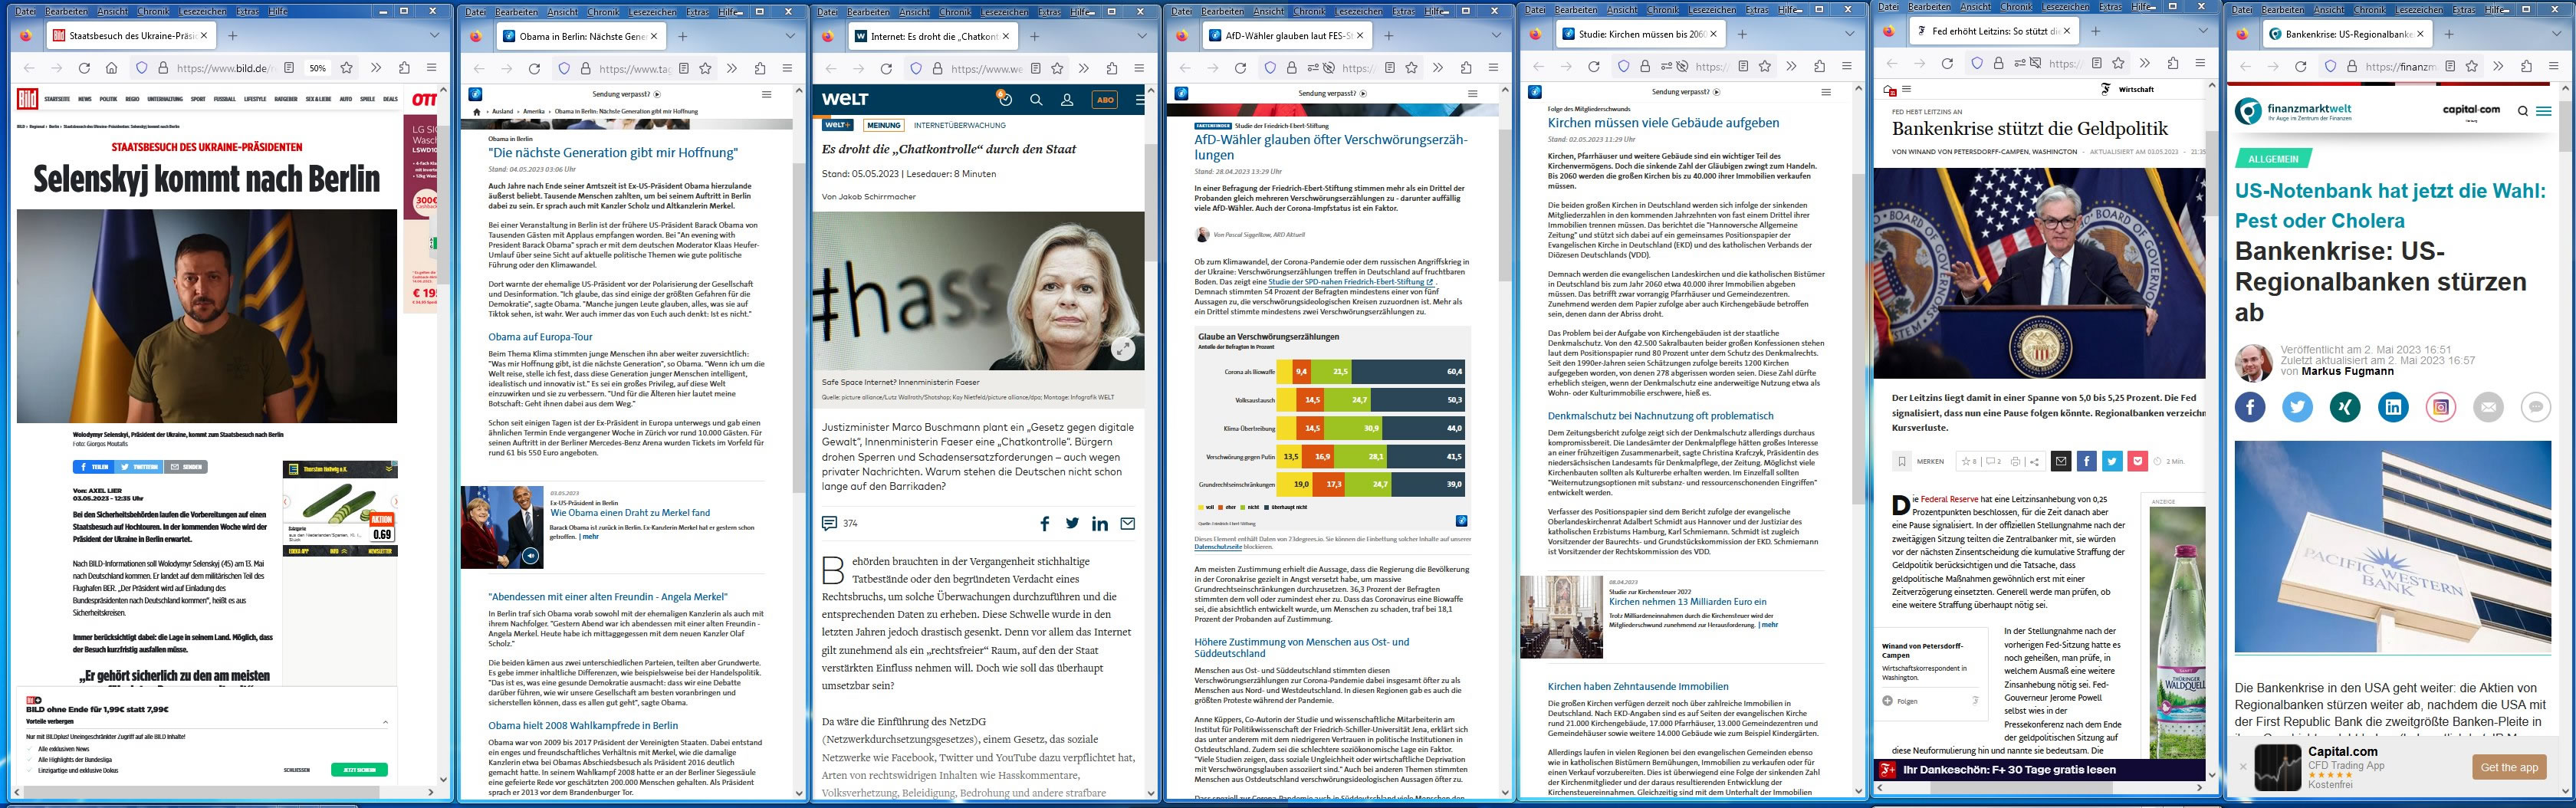Click the home button in the Bild browser window
Image resolution: width=2576 pixels, height=808 pixels.
click(112, 68)
